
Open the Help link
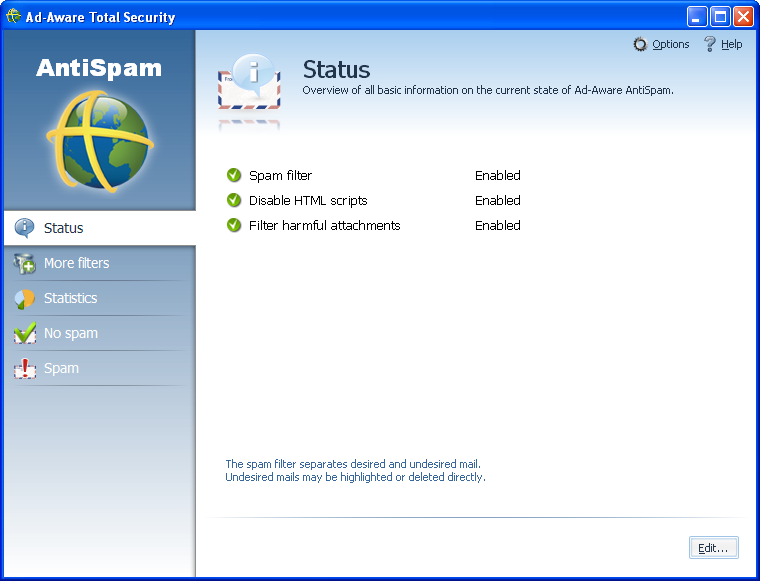[x=731, y=44]
